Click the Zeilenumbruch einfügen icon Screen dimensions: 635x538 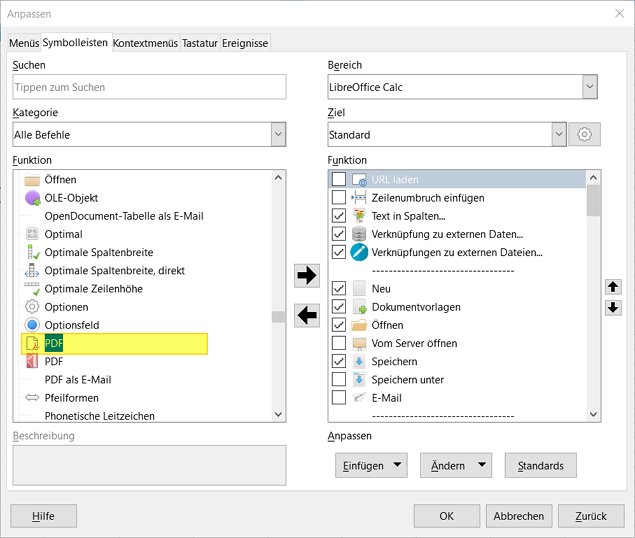coord(359,198)
